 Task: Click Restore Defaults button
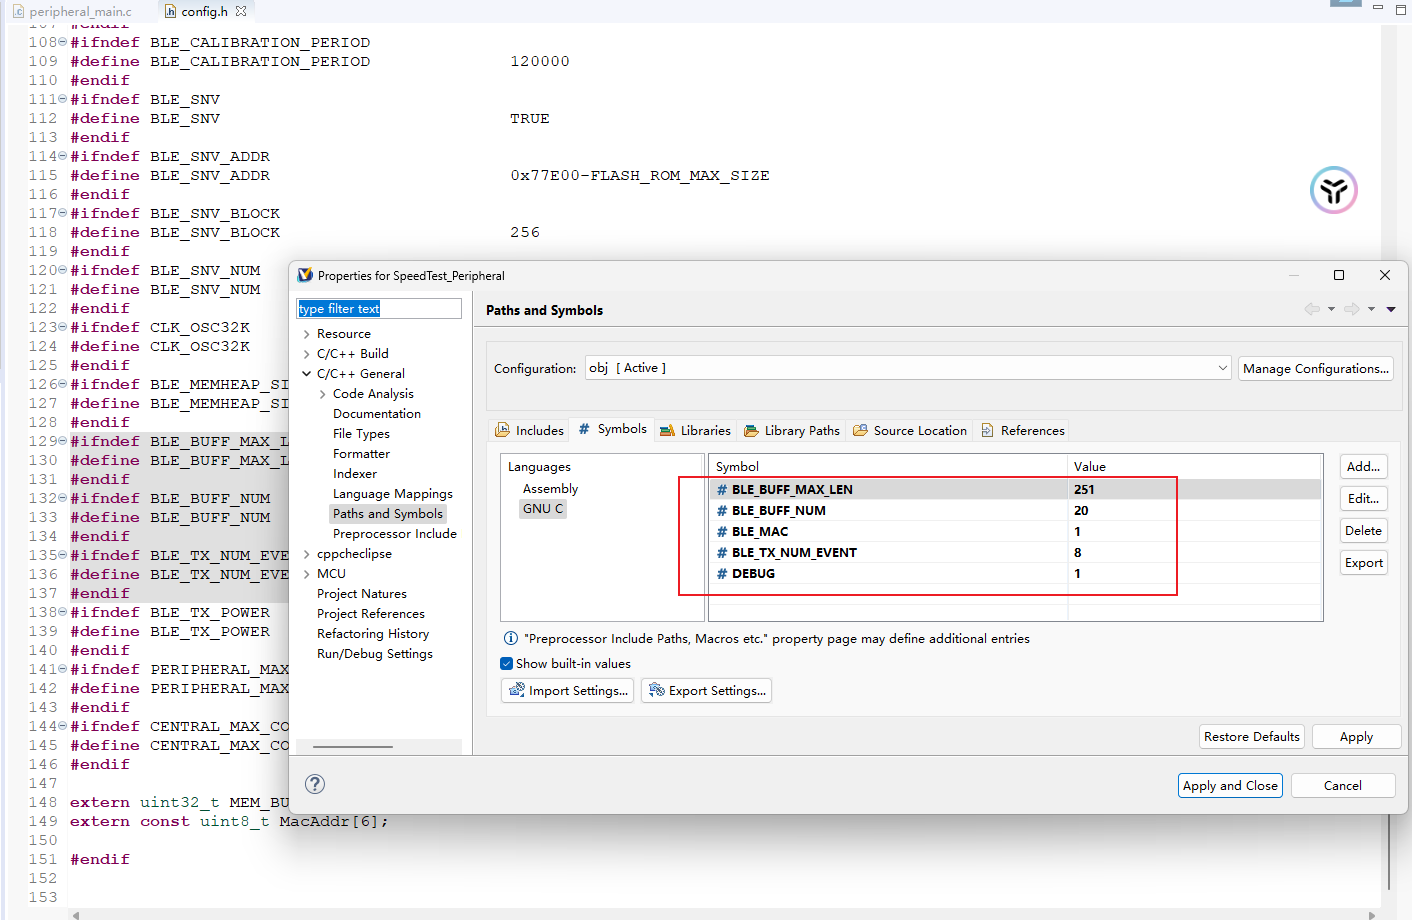1252,736
